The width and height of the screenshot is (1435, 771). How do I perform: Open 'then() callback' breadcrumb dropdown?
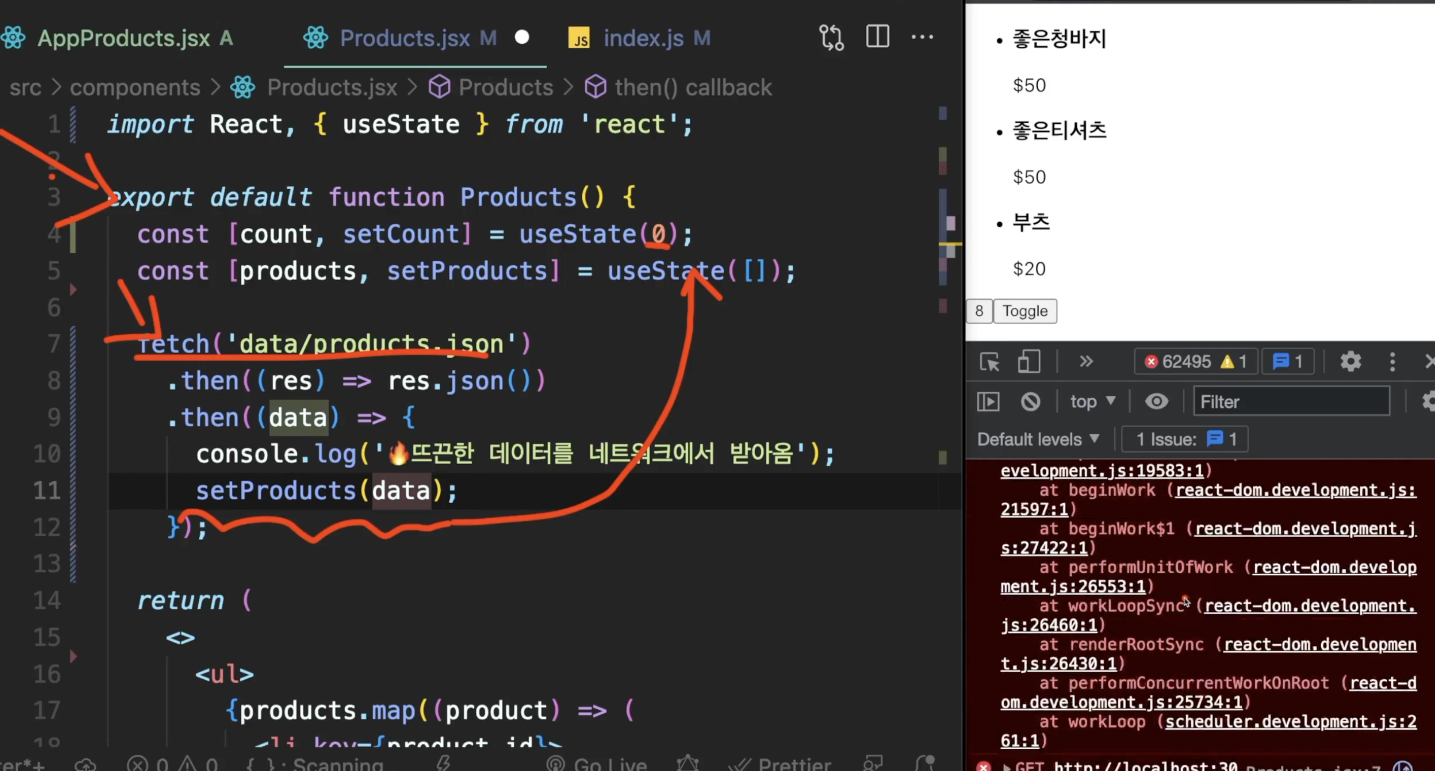tap(693, 88)
